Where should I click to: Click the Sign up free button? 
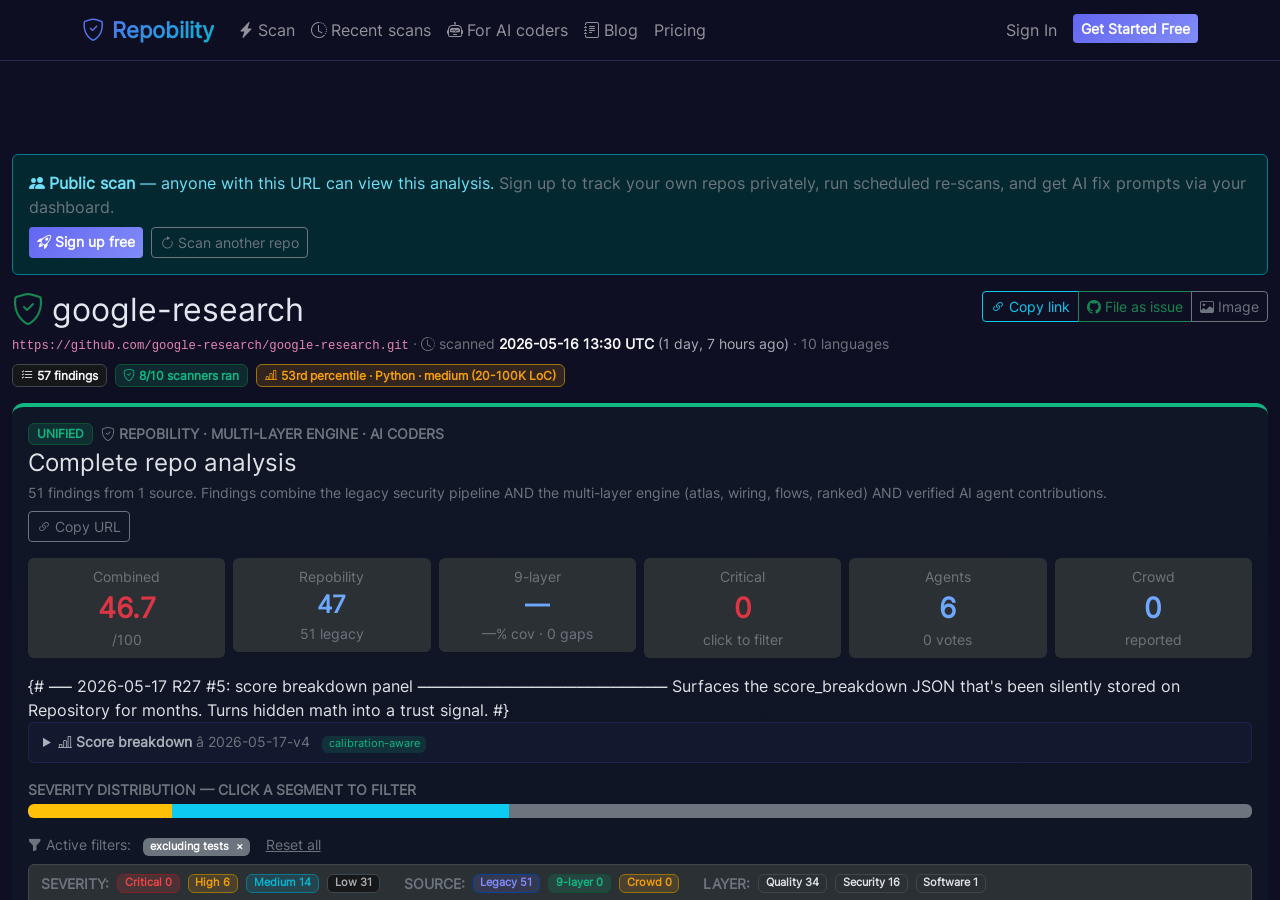pos(86,242)
